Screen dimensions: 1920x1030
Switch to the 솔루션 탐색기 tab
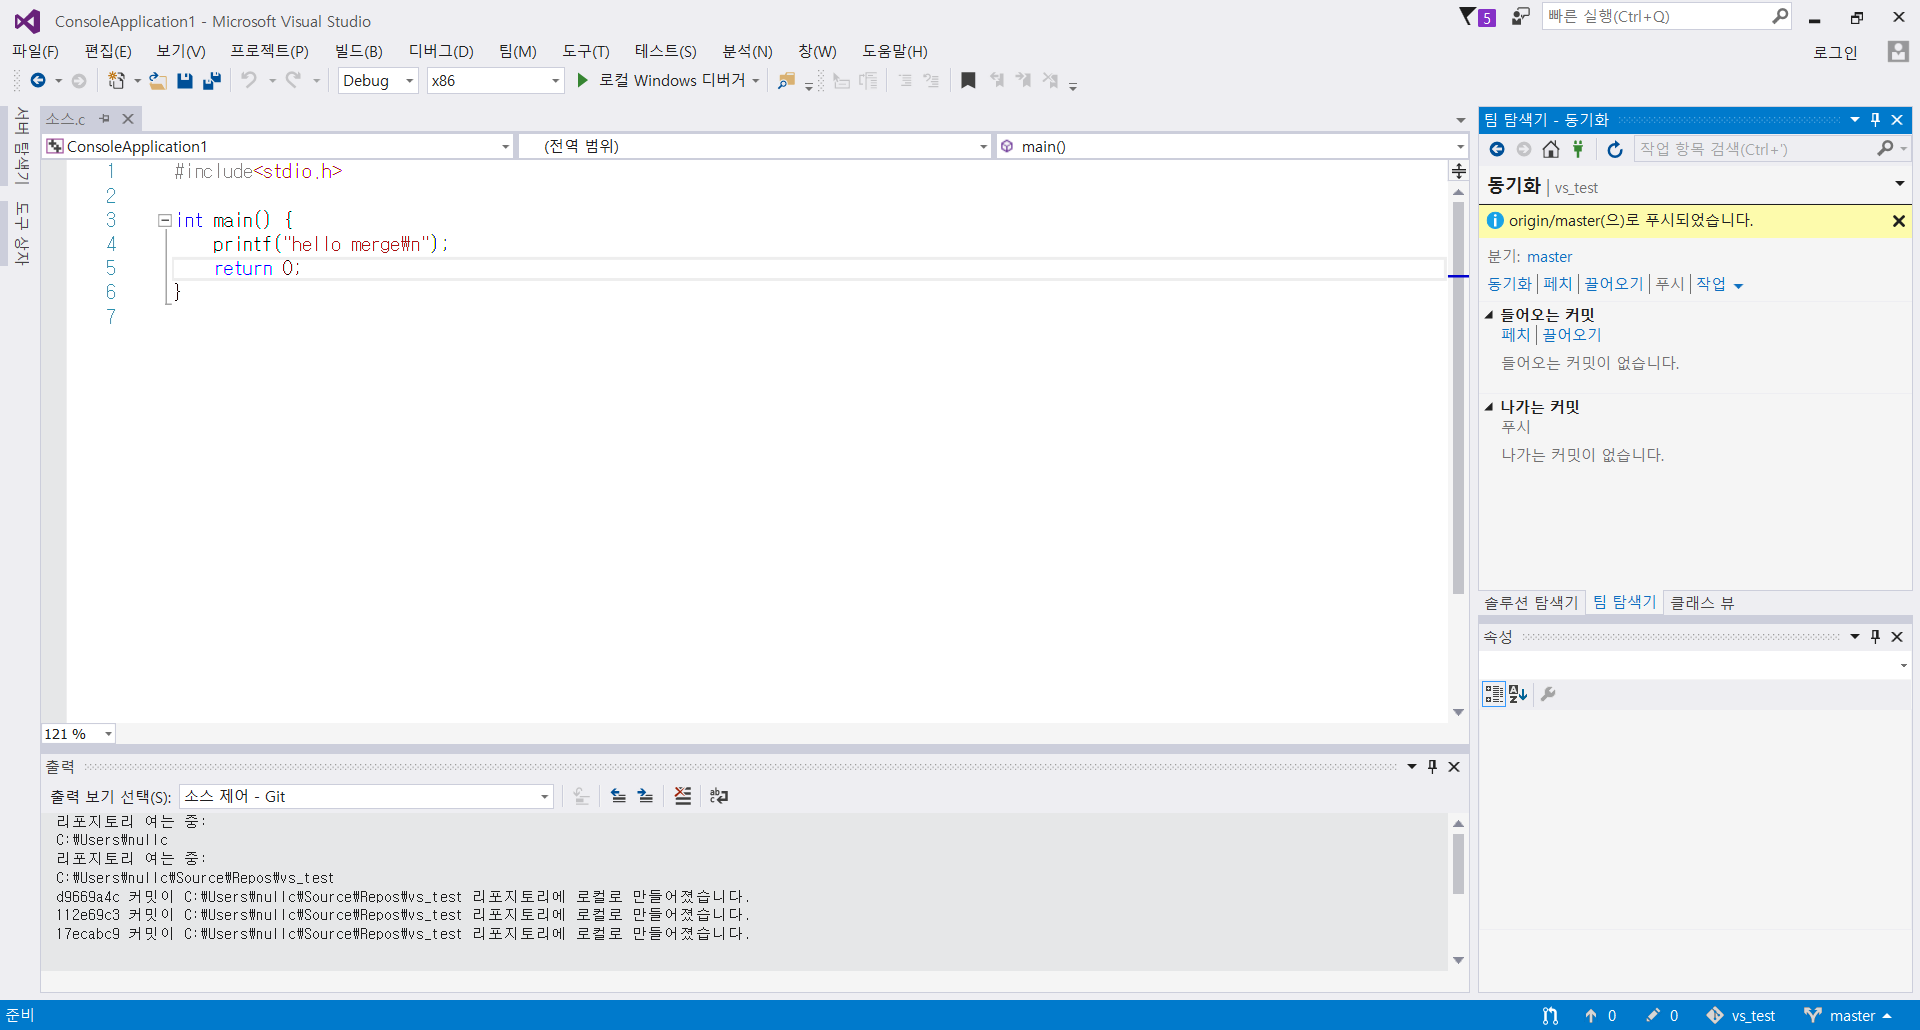point(1531,603)
